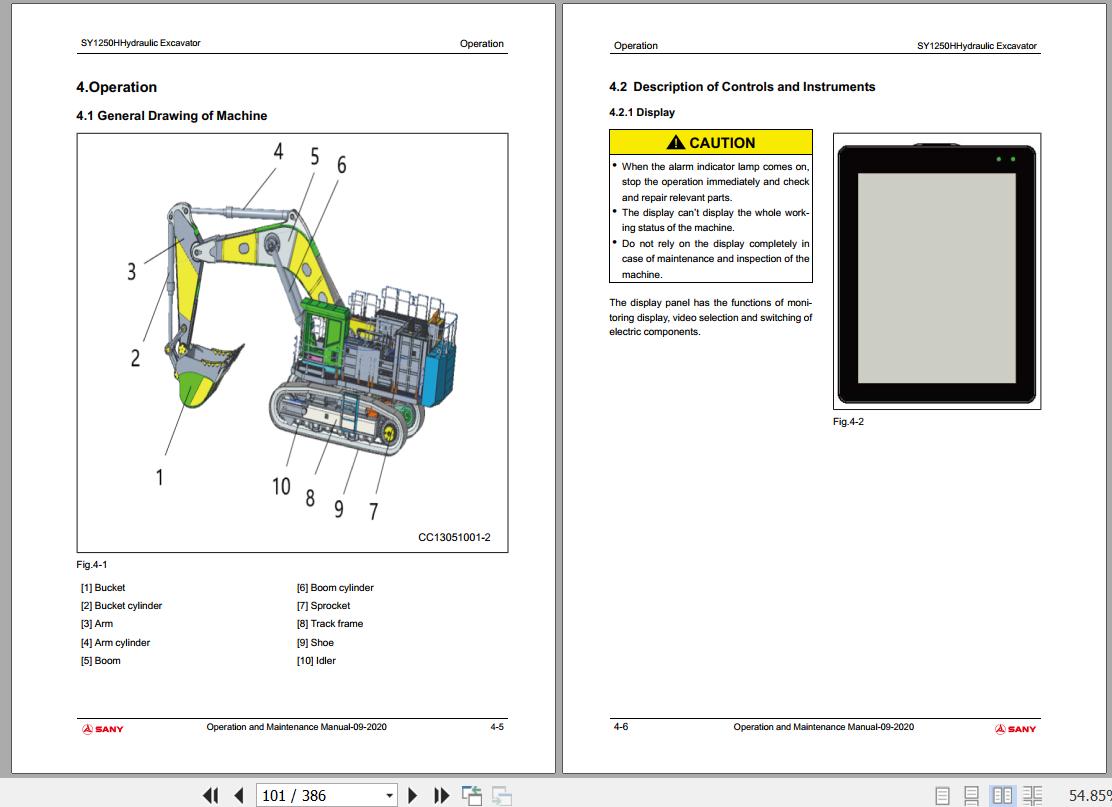Click the legend entry '[4] Arm cylinder'
This screenshot has height=807, width=1112.
[x=116, y=642]
